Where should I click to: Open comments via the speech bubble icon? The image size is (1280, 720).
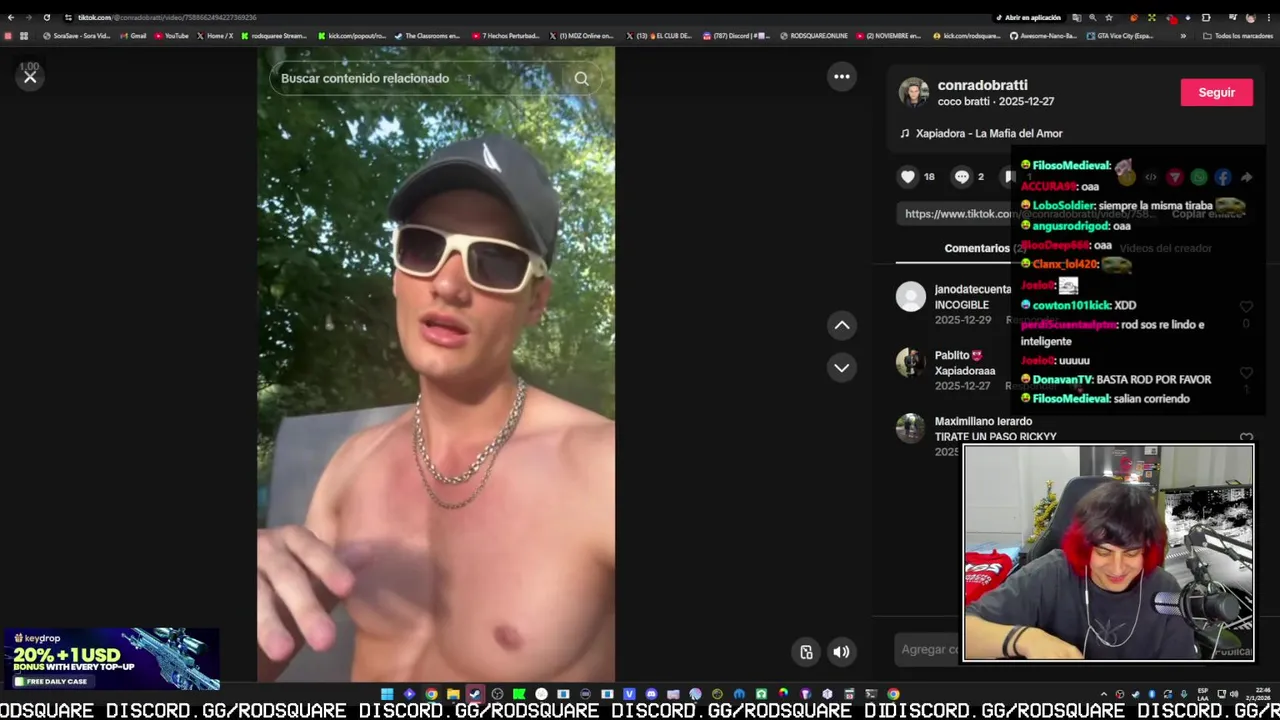point(961,177)
